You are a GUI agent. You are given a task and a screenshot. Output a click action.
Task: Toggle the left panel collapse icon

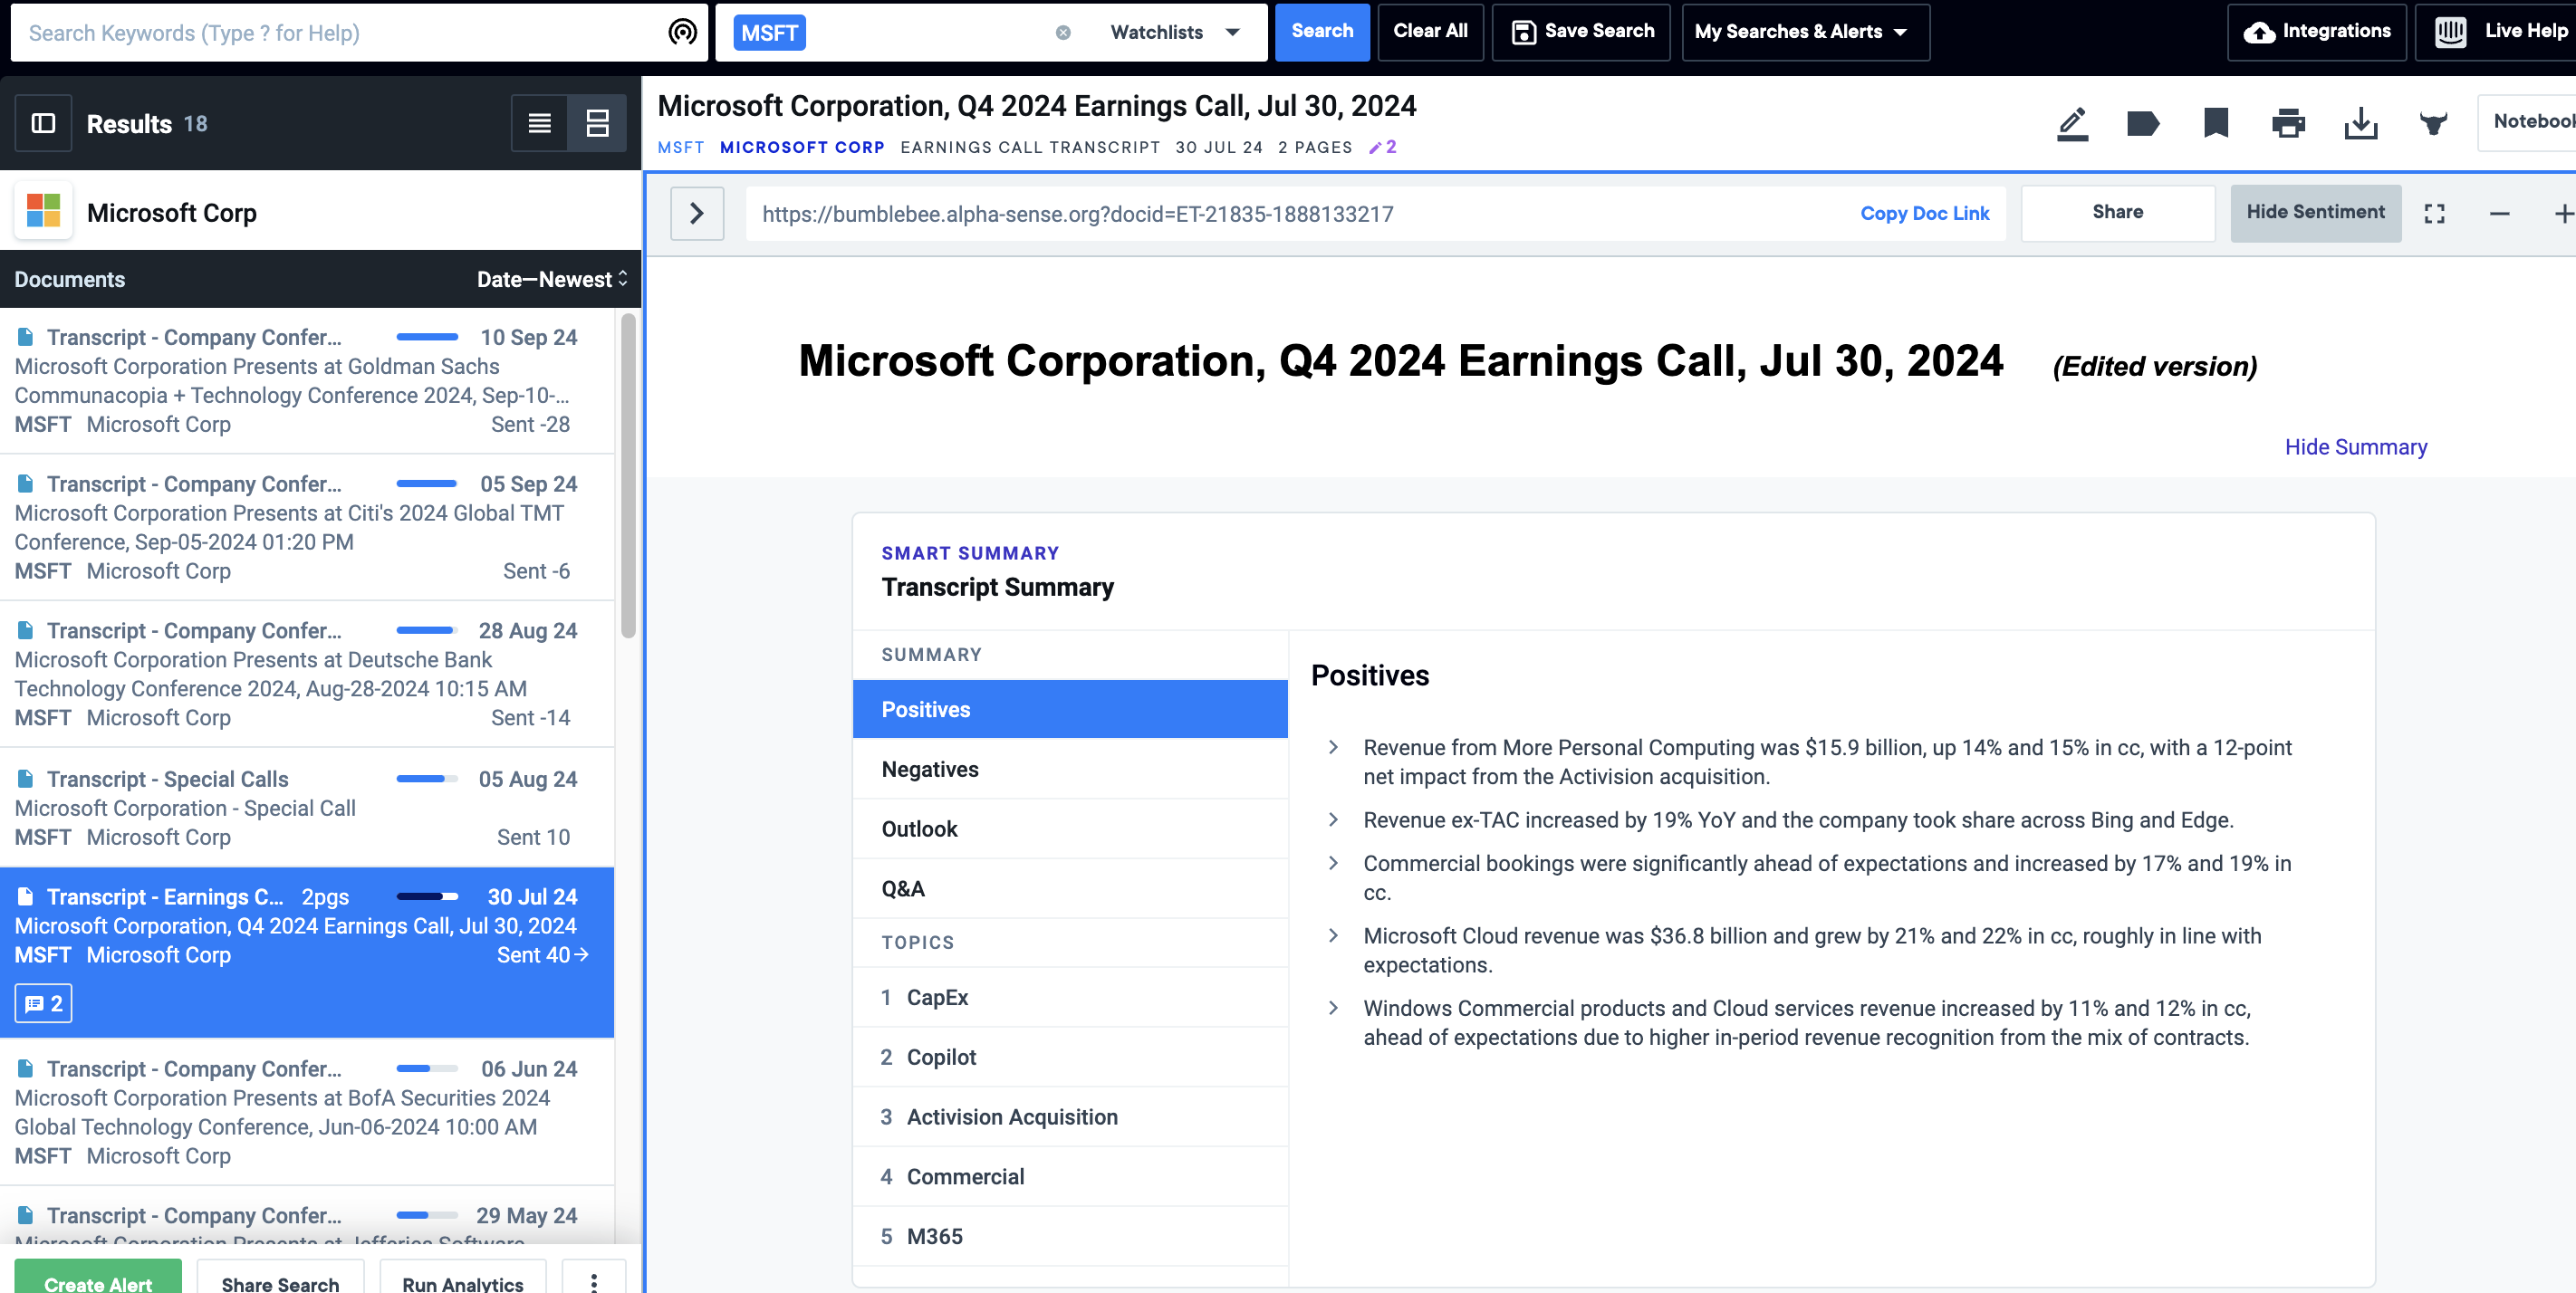pos(43,123)
